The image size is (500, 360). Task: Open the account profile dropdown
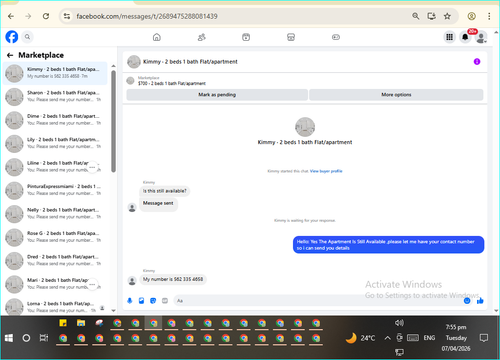(x=481, y=37)
